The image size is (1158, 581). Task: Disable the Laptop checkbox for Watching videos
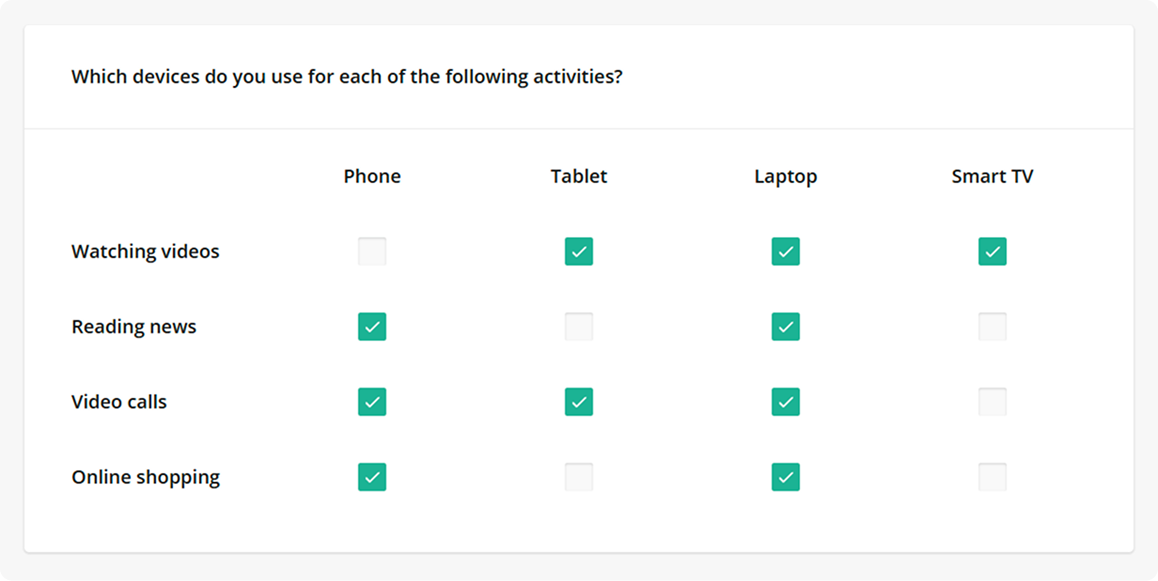click(x=786, y=251)
